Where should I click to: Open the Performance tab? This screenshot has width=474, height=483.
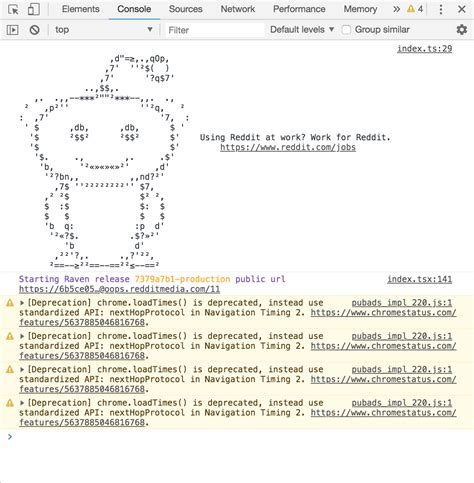(299, 9)
